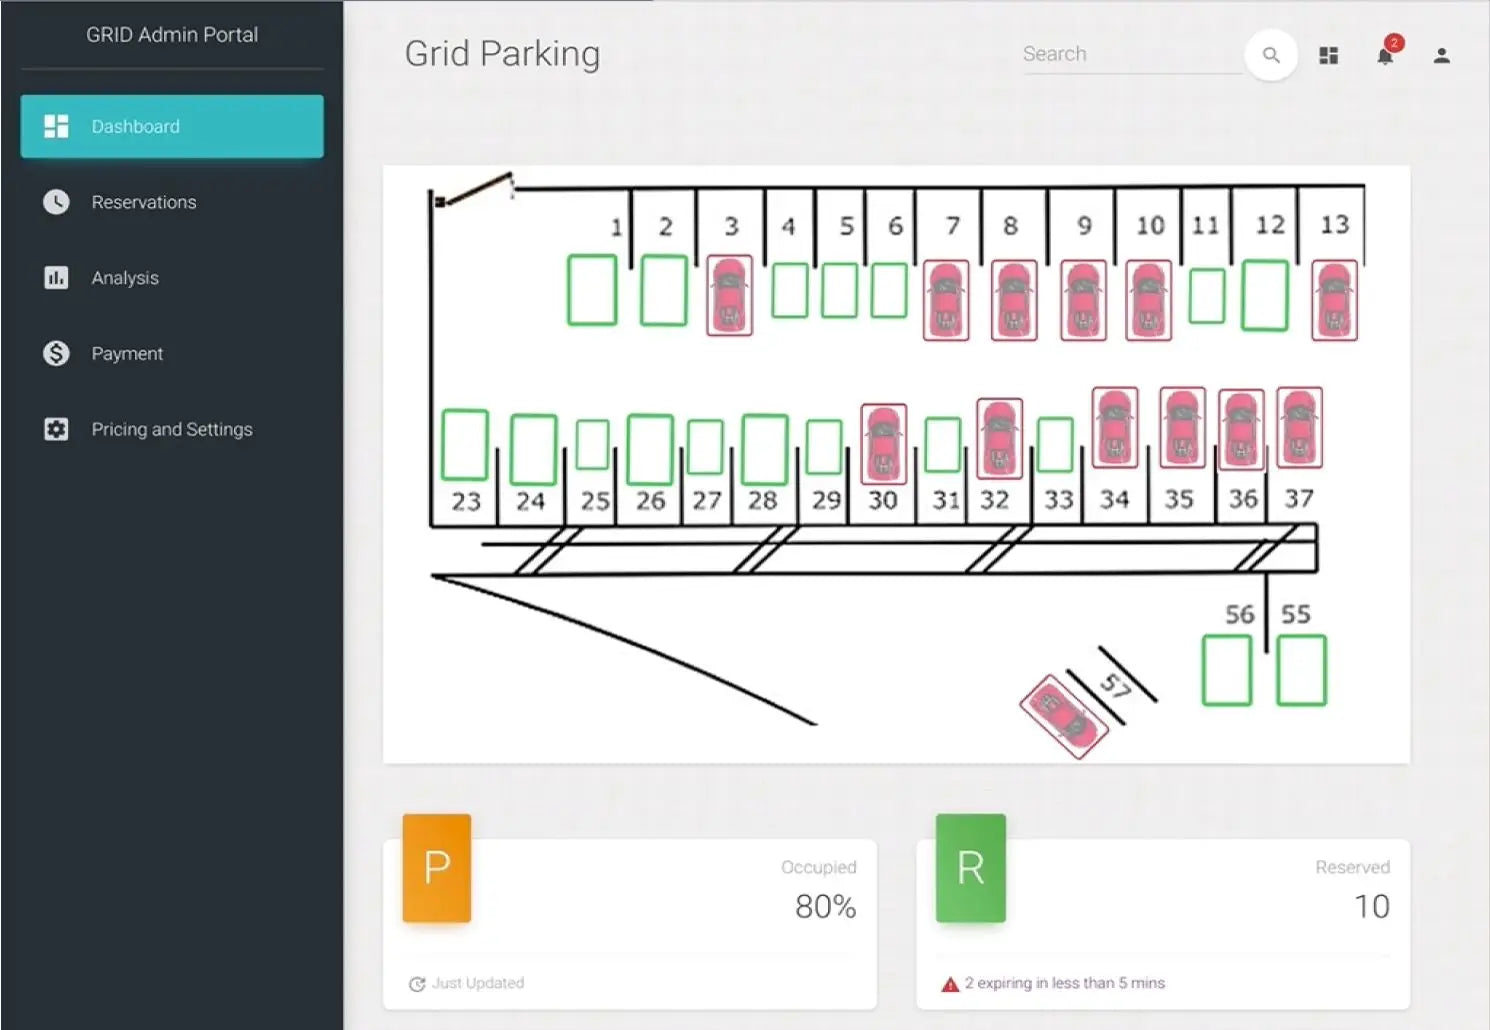This screenshot has height=1030, width=1490.
Task: Click the Dashboard grid icon in sidebar
Action: click(x=56, y=126)
